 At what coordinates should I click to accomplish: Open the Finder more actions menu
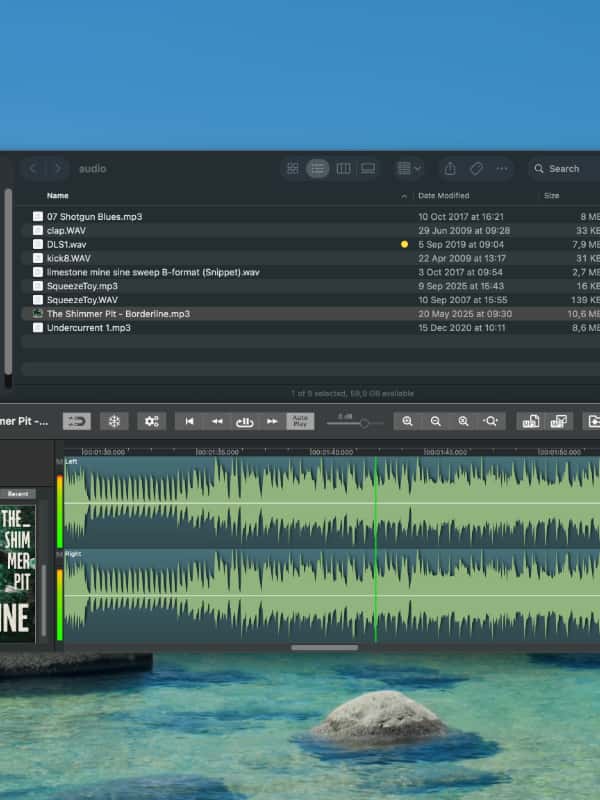point(502,169)
